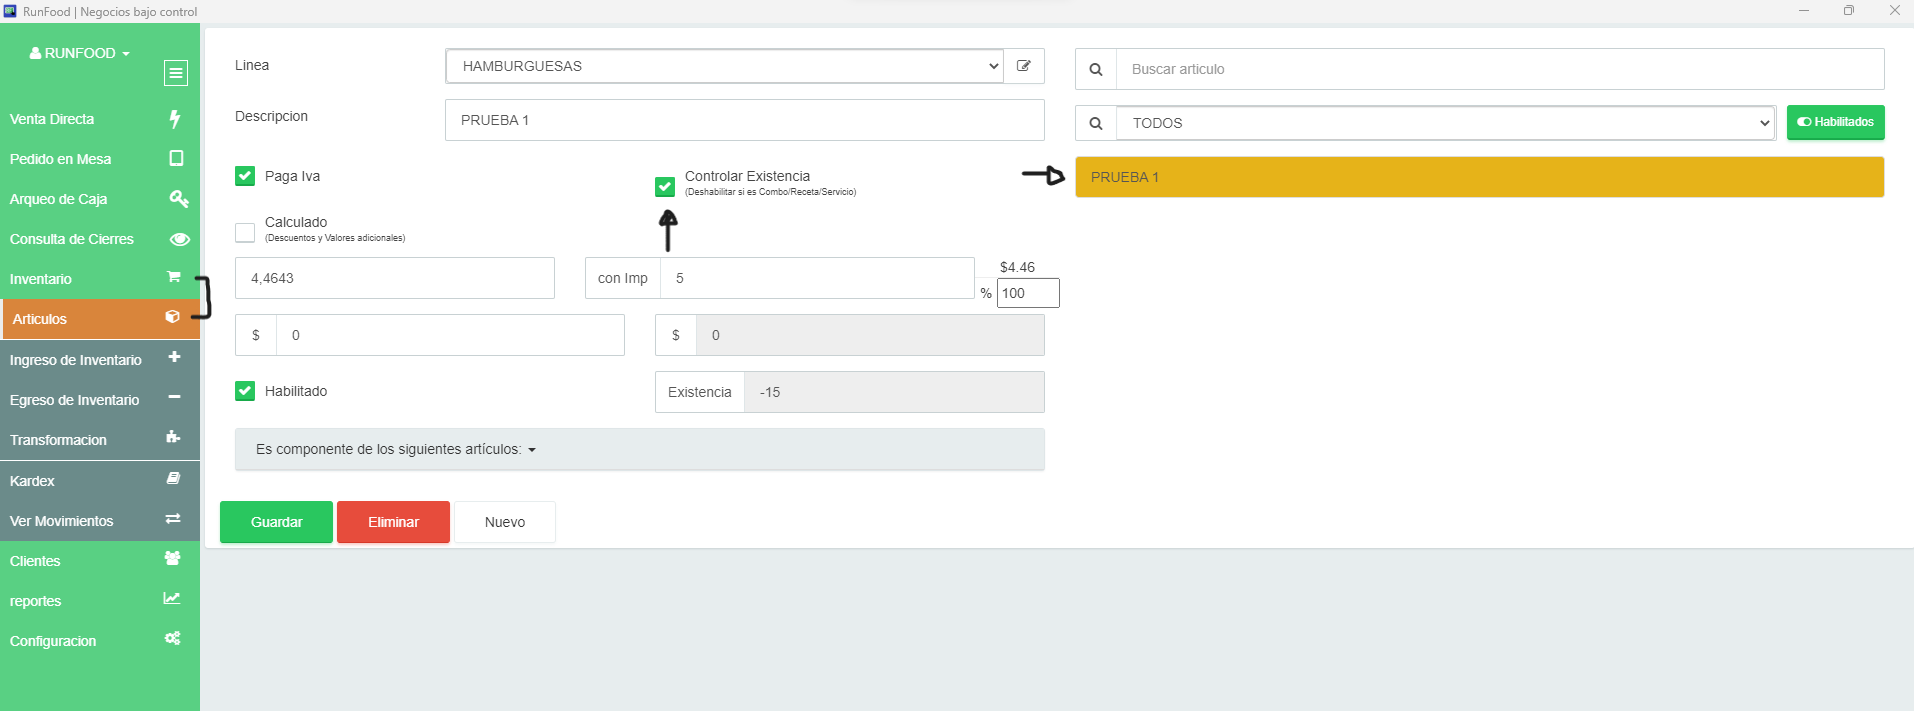Click the hamburger menu icon in sidebar
This screenshot has width=1914, height=711.
[176, 73]
